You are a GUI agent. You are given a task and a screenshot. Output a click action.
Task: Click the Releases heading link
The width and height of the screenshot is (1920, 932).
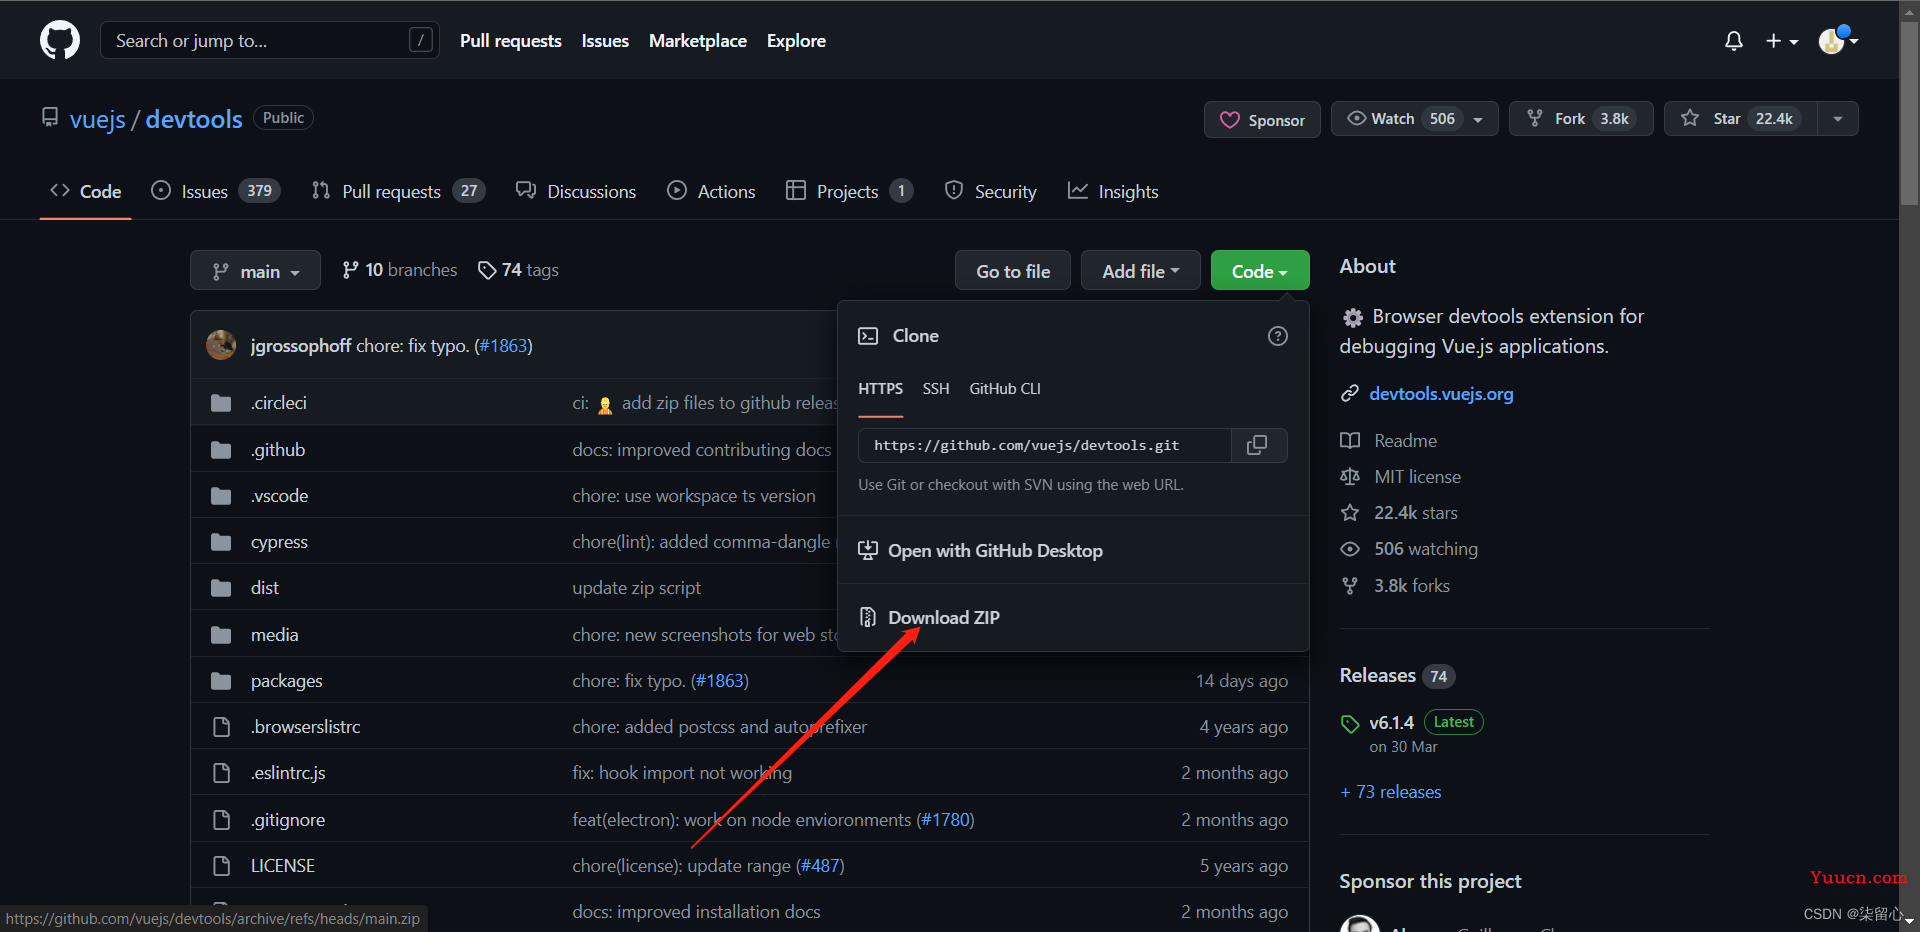point(1377,676)
